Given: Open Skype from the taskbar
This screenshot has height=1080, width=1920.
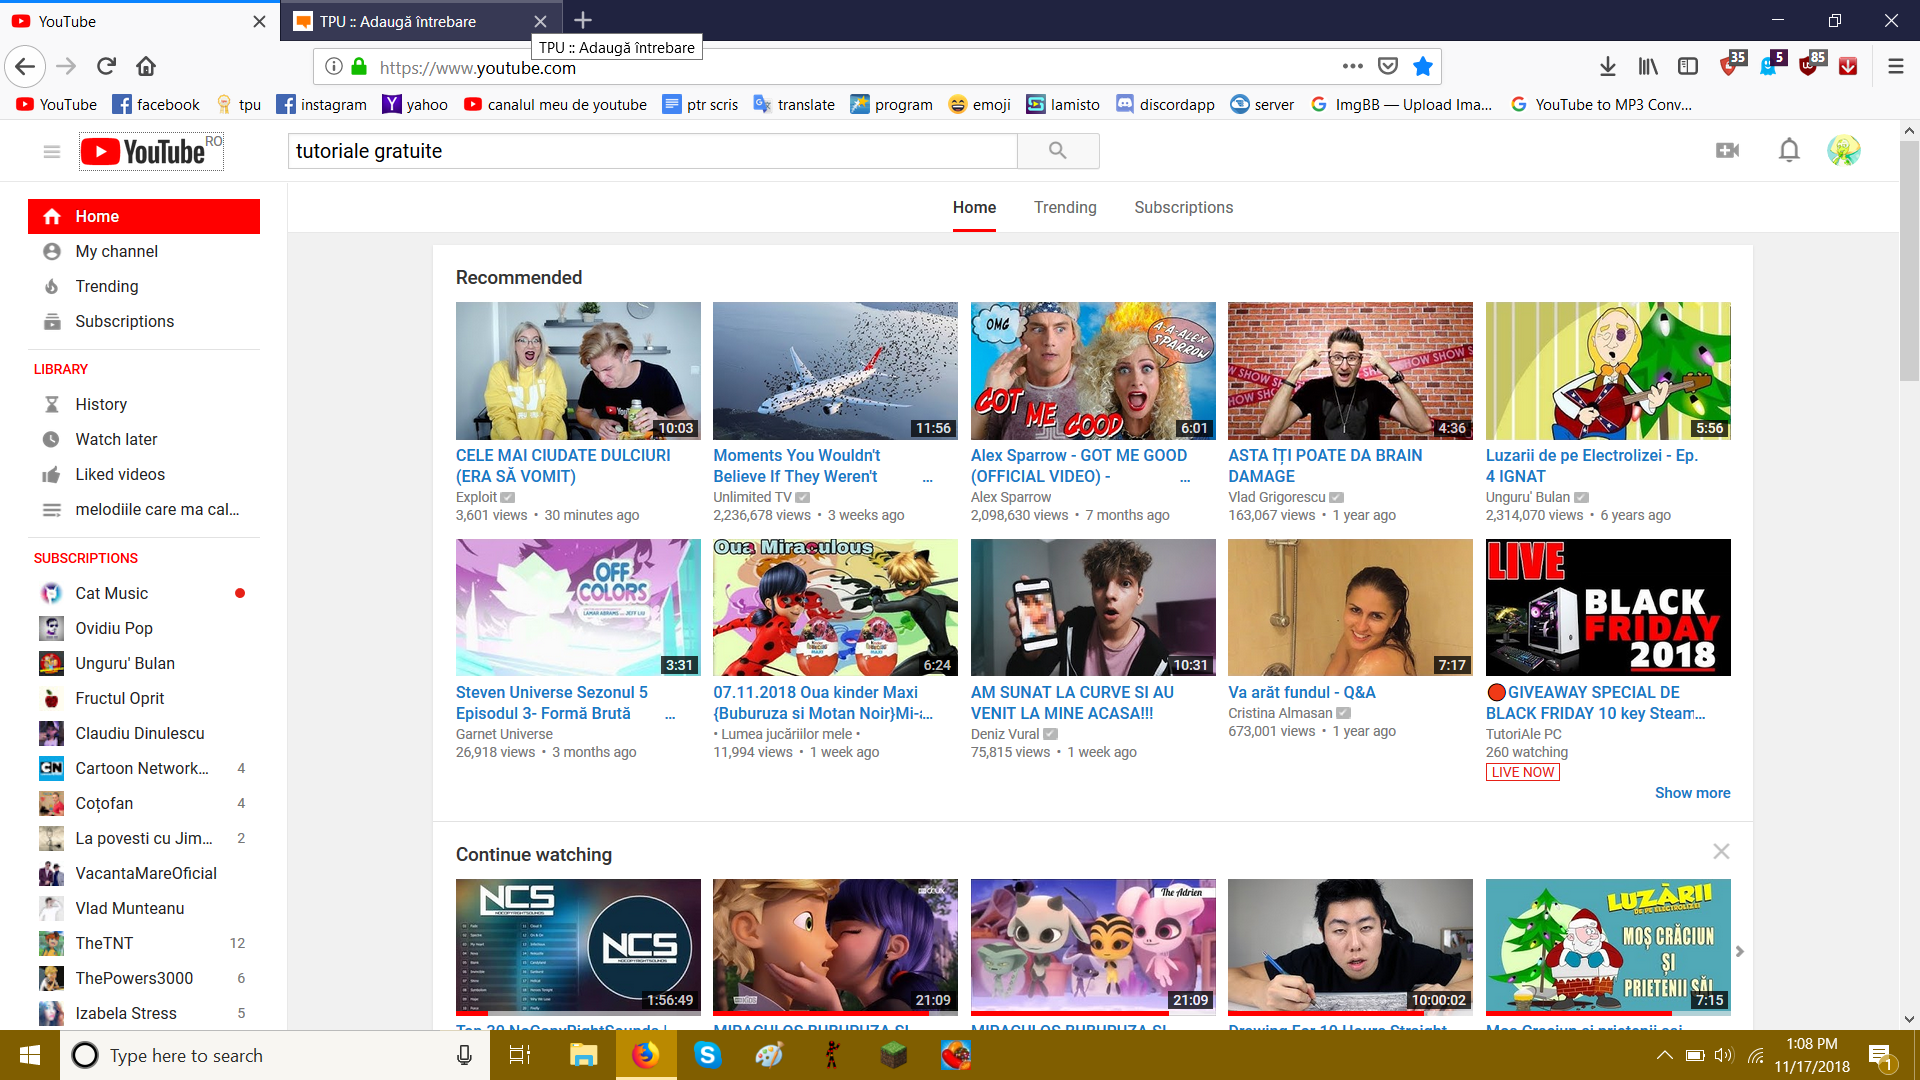Looking at the screenshot, I should point(707,1055).
